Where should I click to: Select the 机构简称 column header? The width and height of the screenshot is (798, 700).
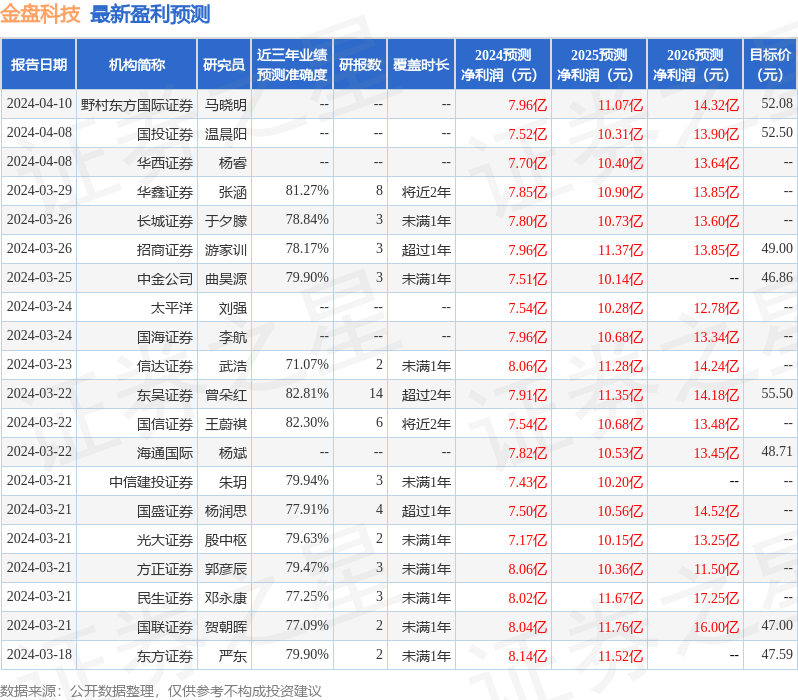tap(136, 65)
